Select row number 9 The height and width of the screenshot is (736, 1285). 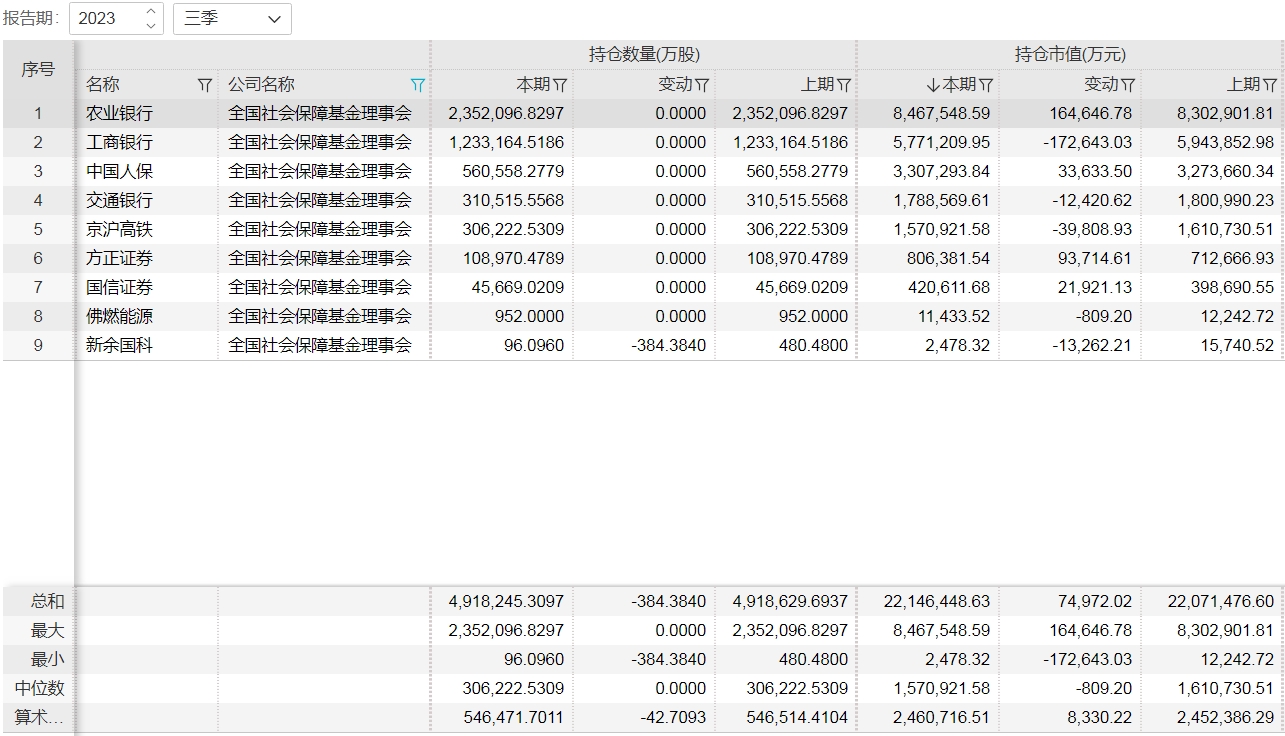point(38,346)
